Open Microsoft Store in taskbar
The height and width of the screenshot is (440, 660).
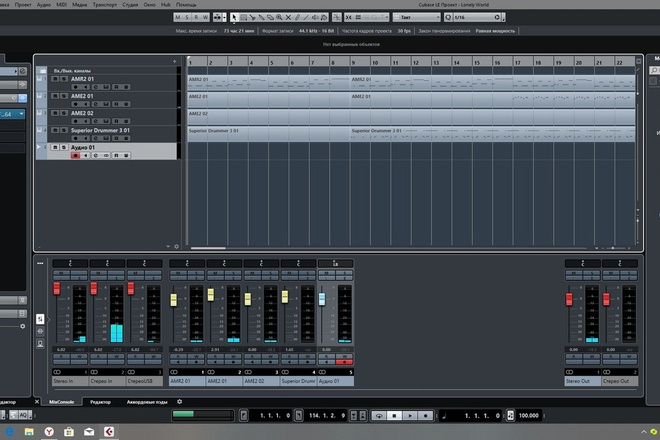tap(69, 432)
